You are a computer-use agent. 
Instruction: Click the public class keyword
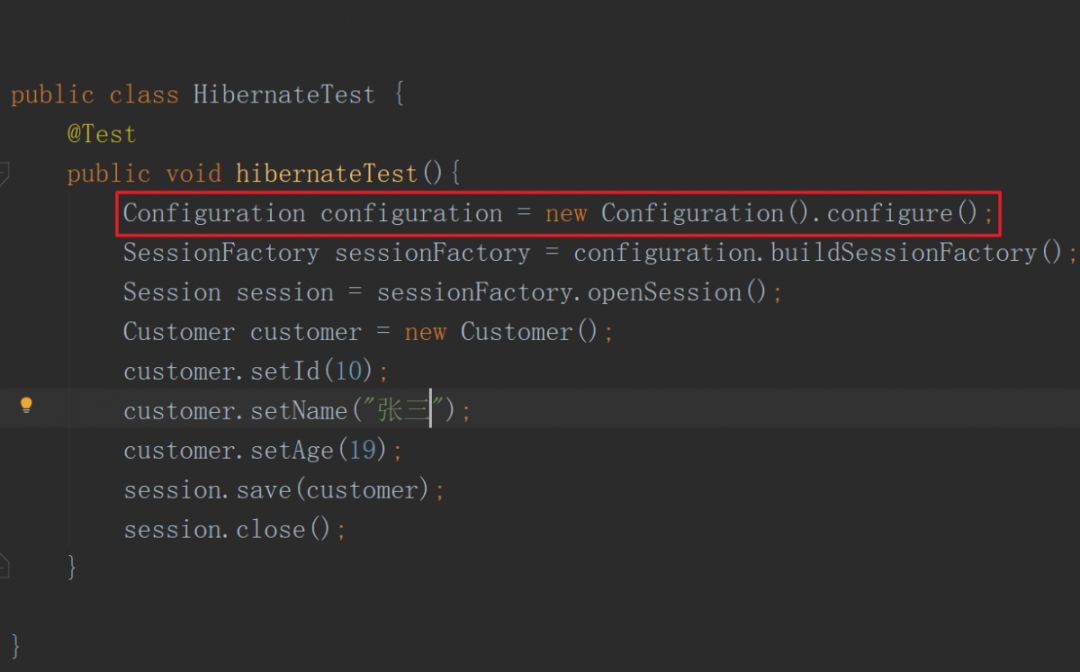(94, 94)
